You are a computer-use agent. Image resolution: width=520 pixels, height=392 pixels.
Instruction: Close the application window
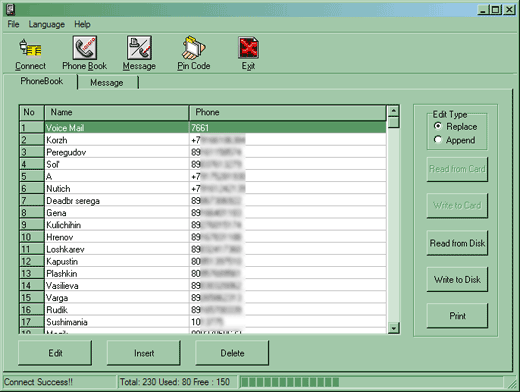tap(509, 10)
